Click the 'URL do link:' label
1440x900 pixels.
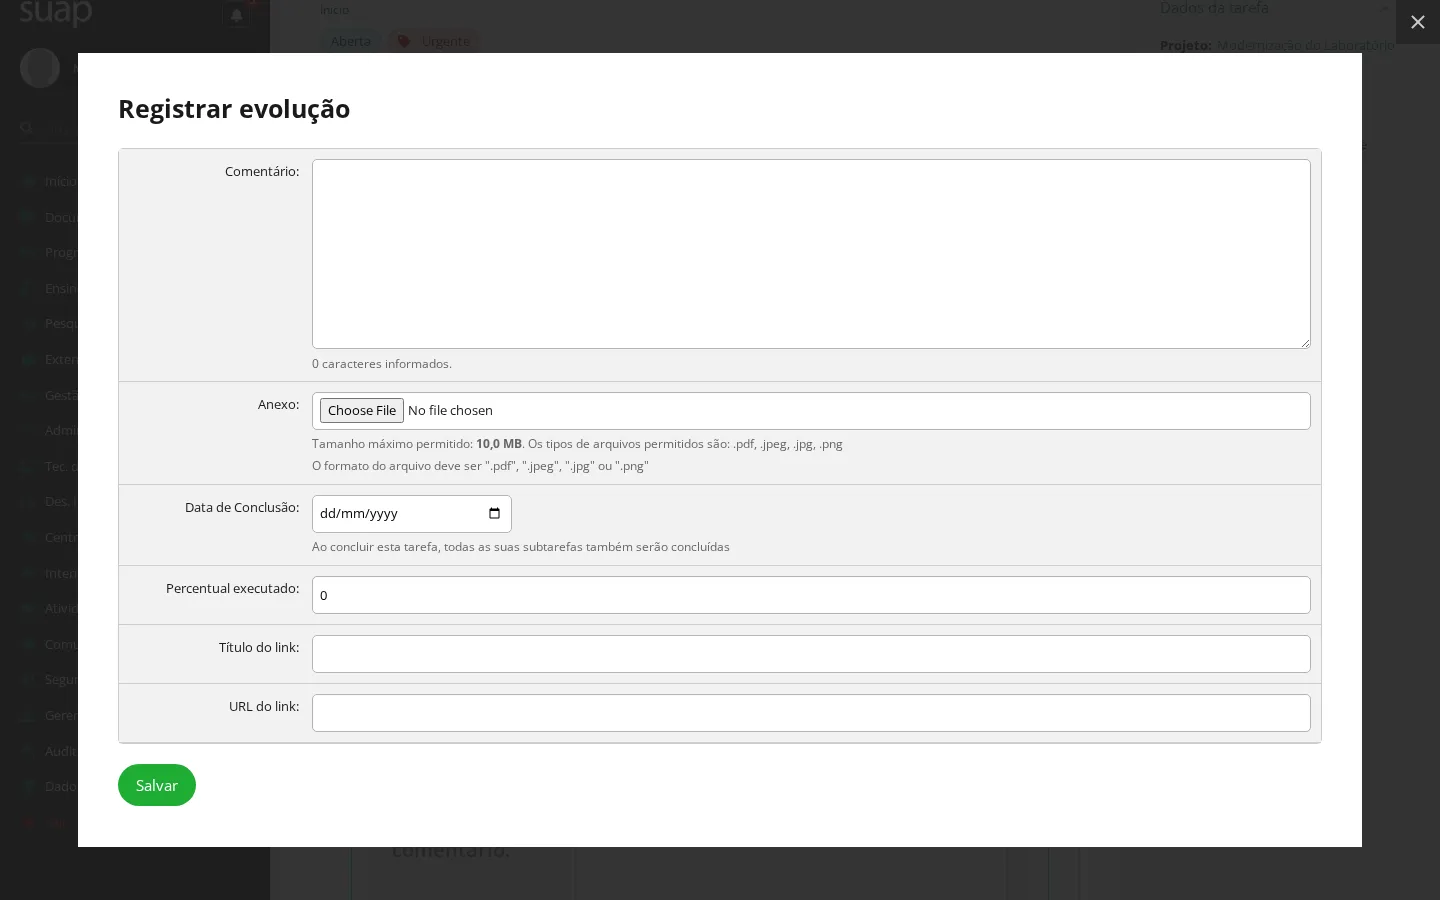coord(264,707)
